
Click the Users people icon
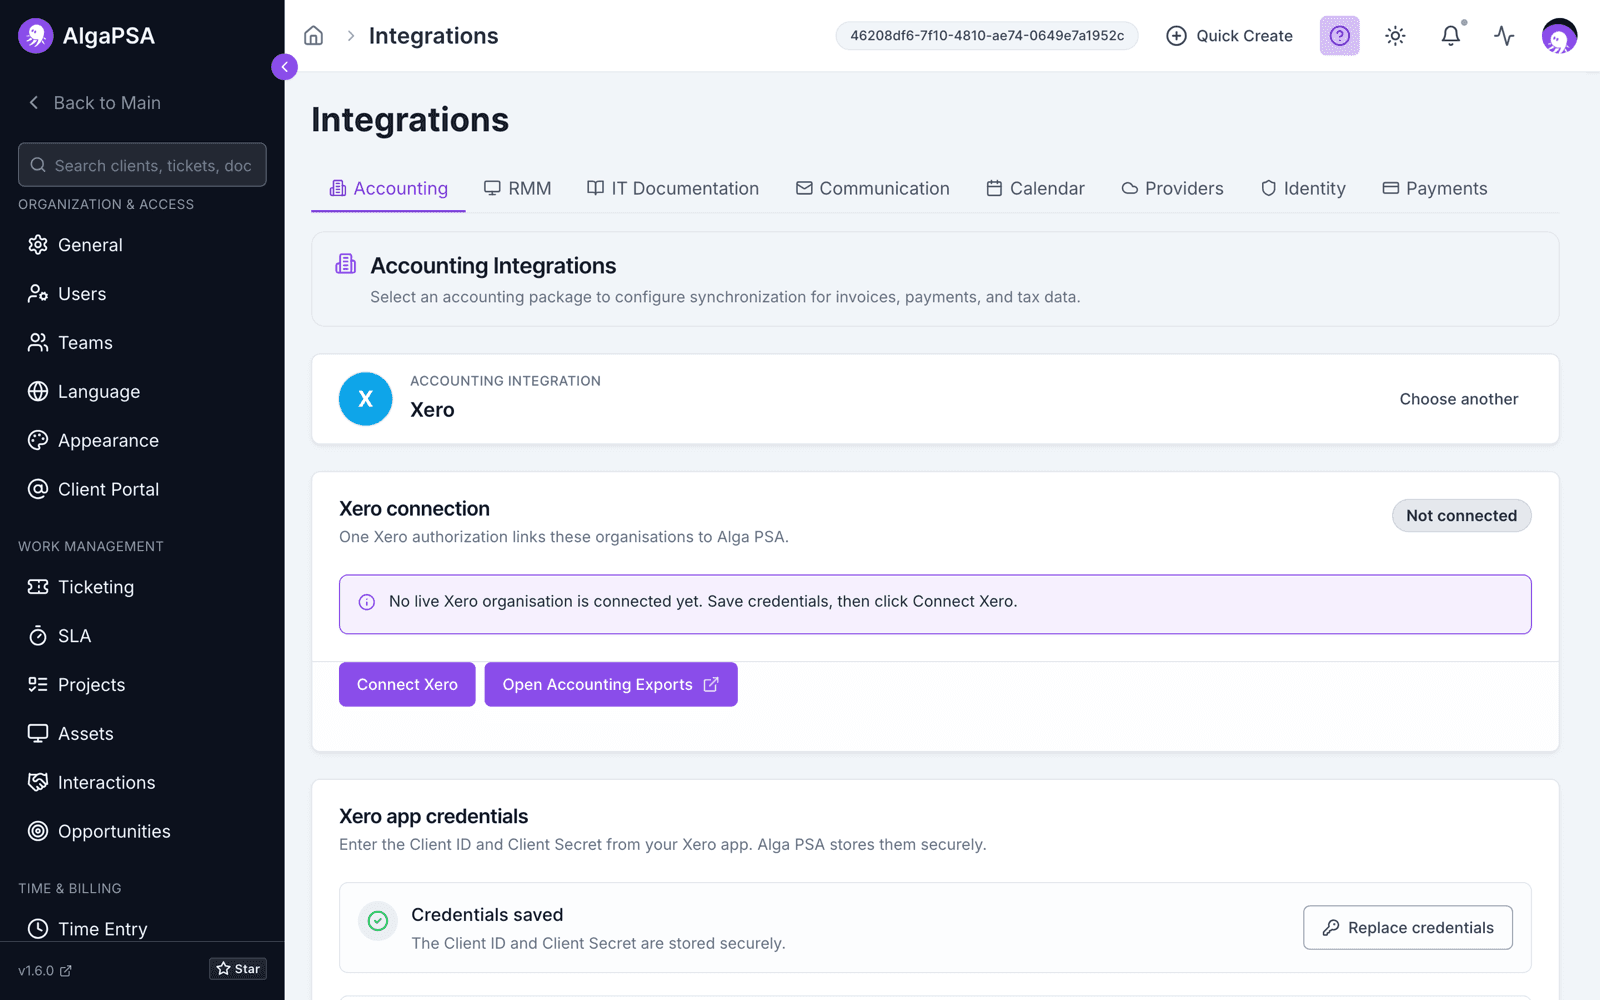point(38,294)
